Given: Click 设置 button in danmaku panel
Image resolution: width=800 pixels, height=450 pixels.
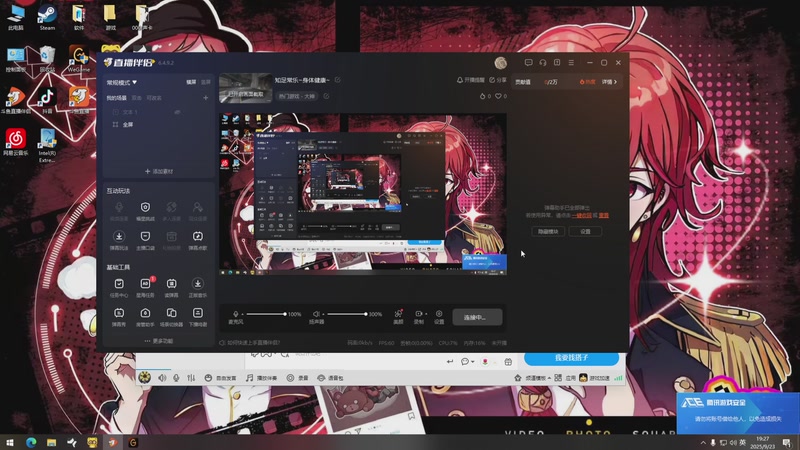Looking at the screenshot, I should (585, 232).
